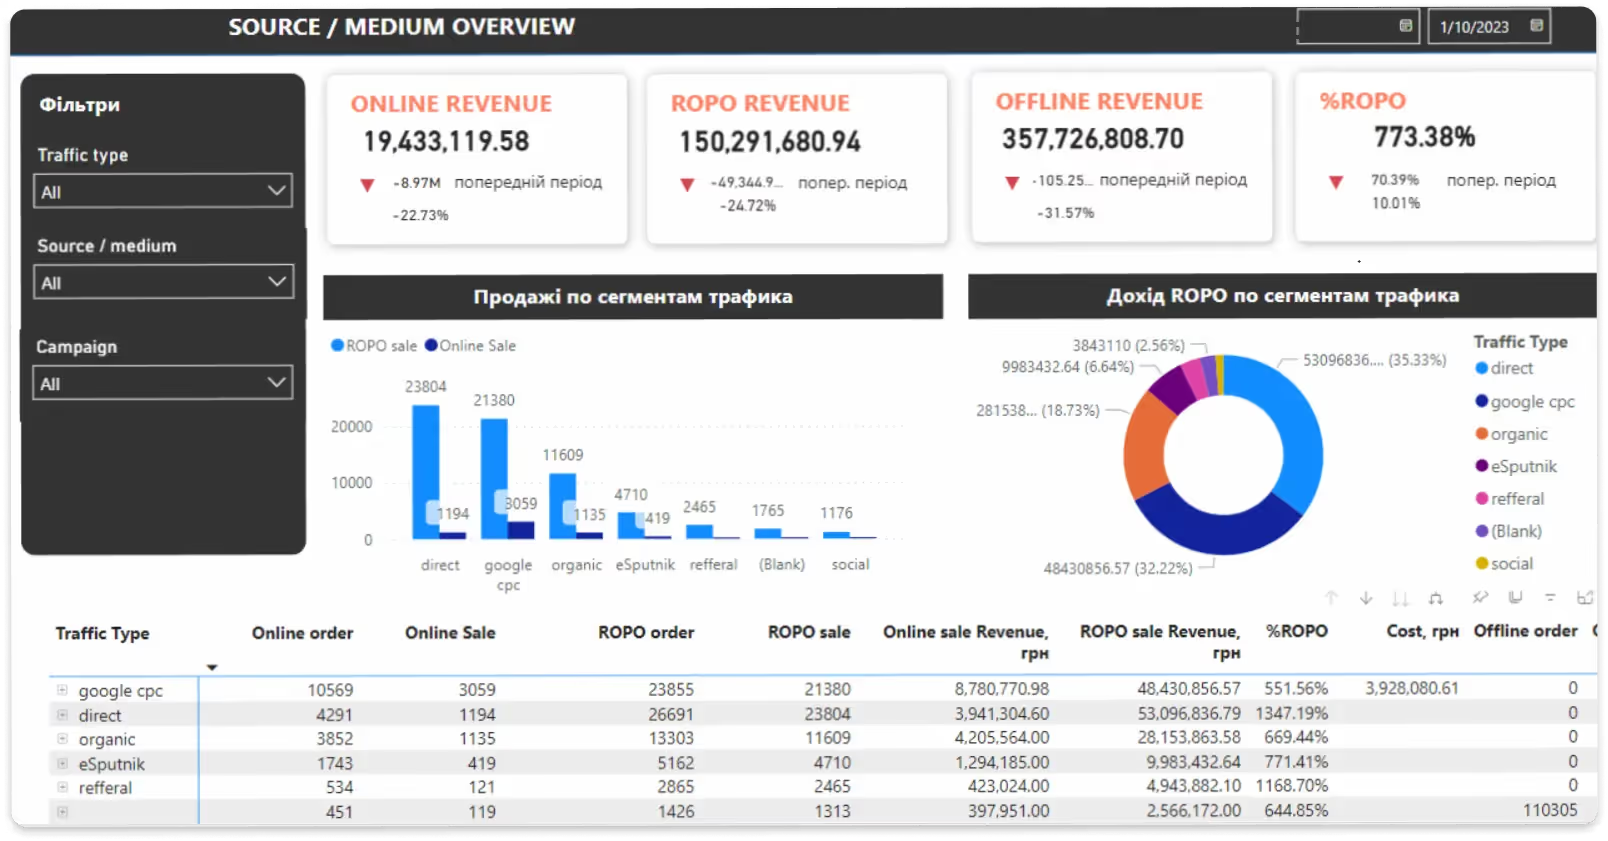Screen dimensions: 1608x841
Task: Open the start date calendar picker icon
Action: [x=1405, y=26]
